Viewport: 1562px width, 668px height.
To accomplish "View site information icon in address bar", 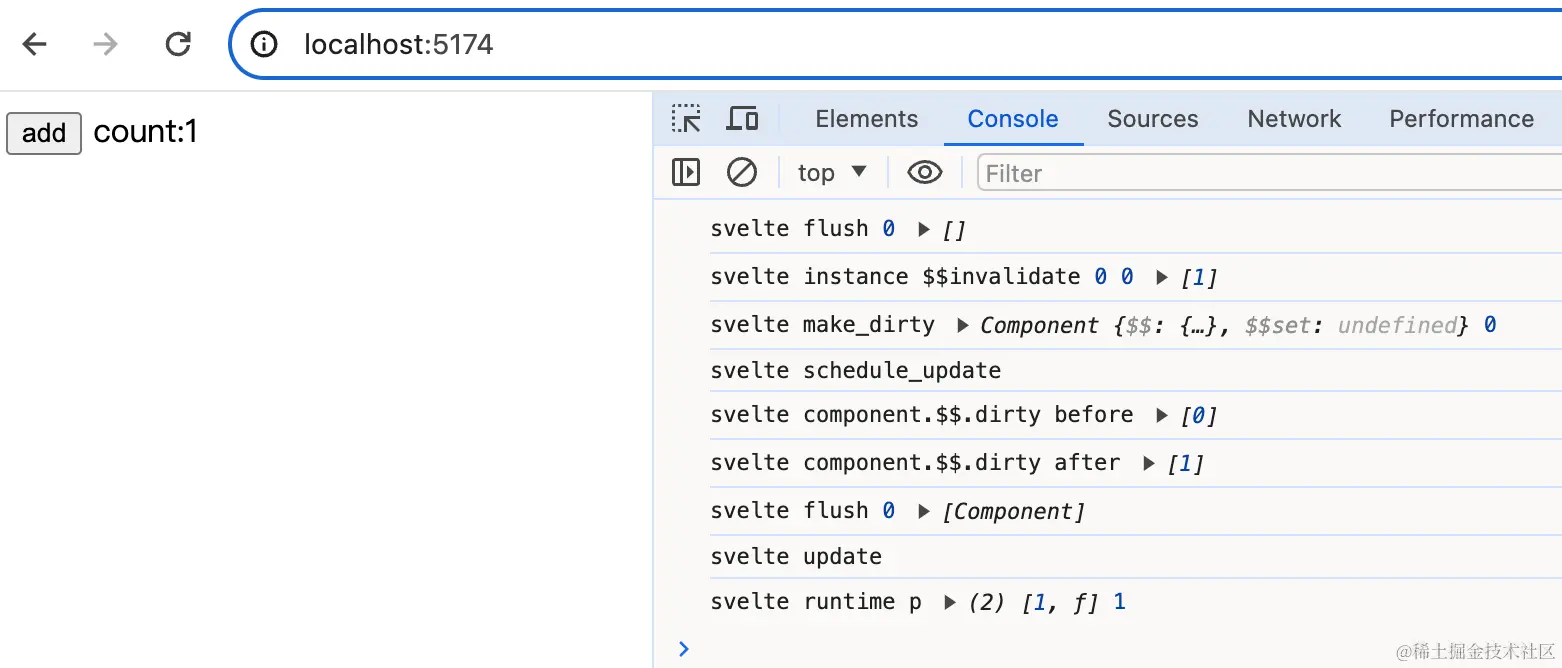I will 264,44.
